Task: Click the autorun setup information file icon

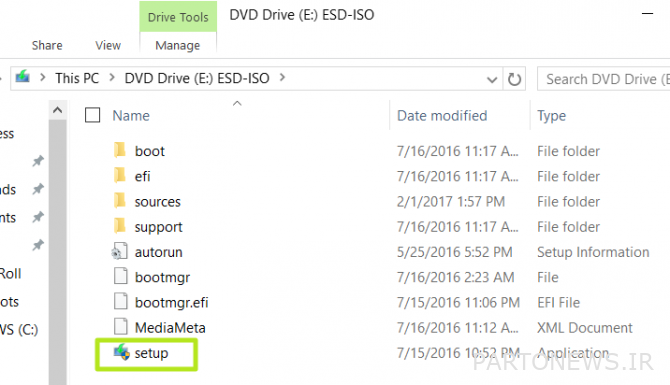Action: click(119, 251)
